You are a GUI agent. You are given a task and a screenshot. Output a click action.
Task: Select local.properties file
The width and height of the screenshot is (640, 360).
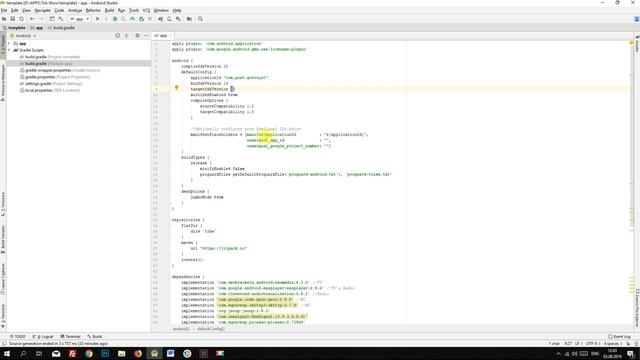pos(49,90)
